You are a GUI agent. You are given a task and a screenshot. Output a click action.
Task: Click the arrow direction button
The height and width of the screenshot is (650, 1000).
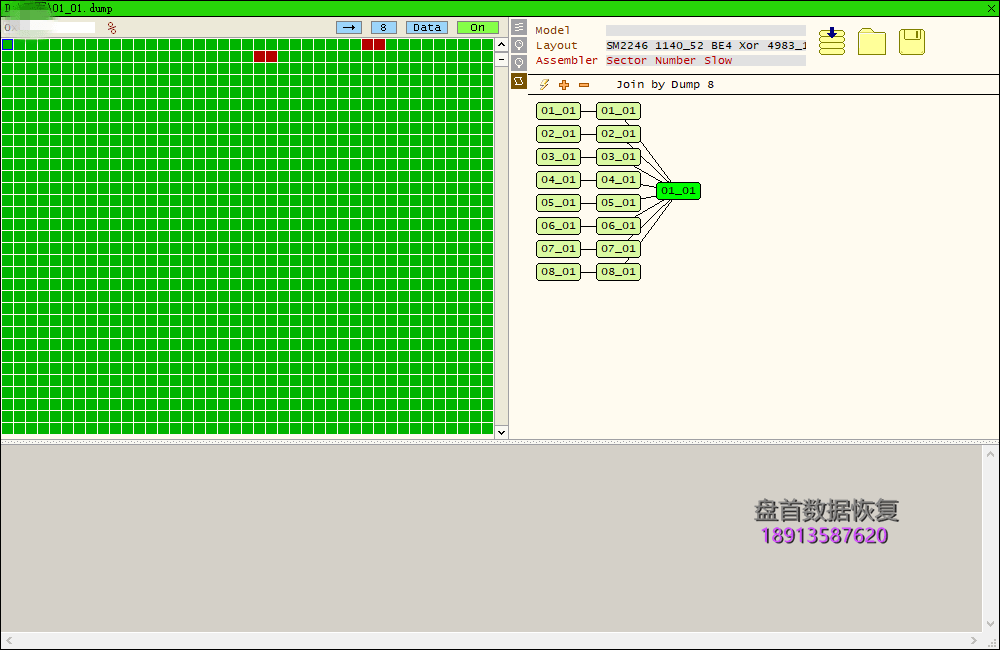[349, 27]
